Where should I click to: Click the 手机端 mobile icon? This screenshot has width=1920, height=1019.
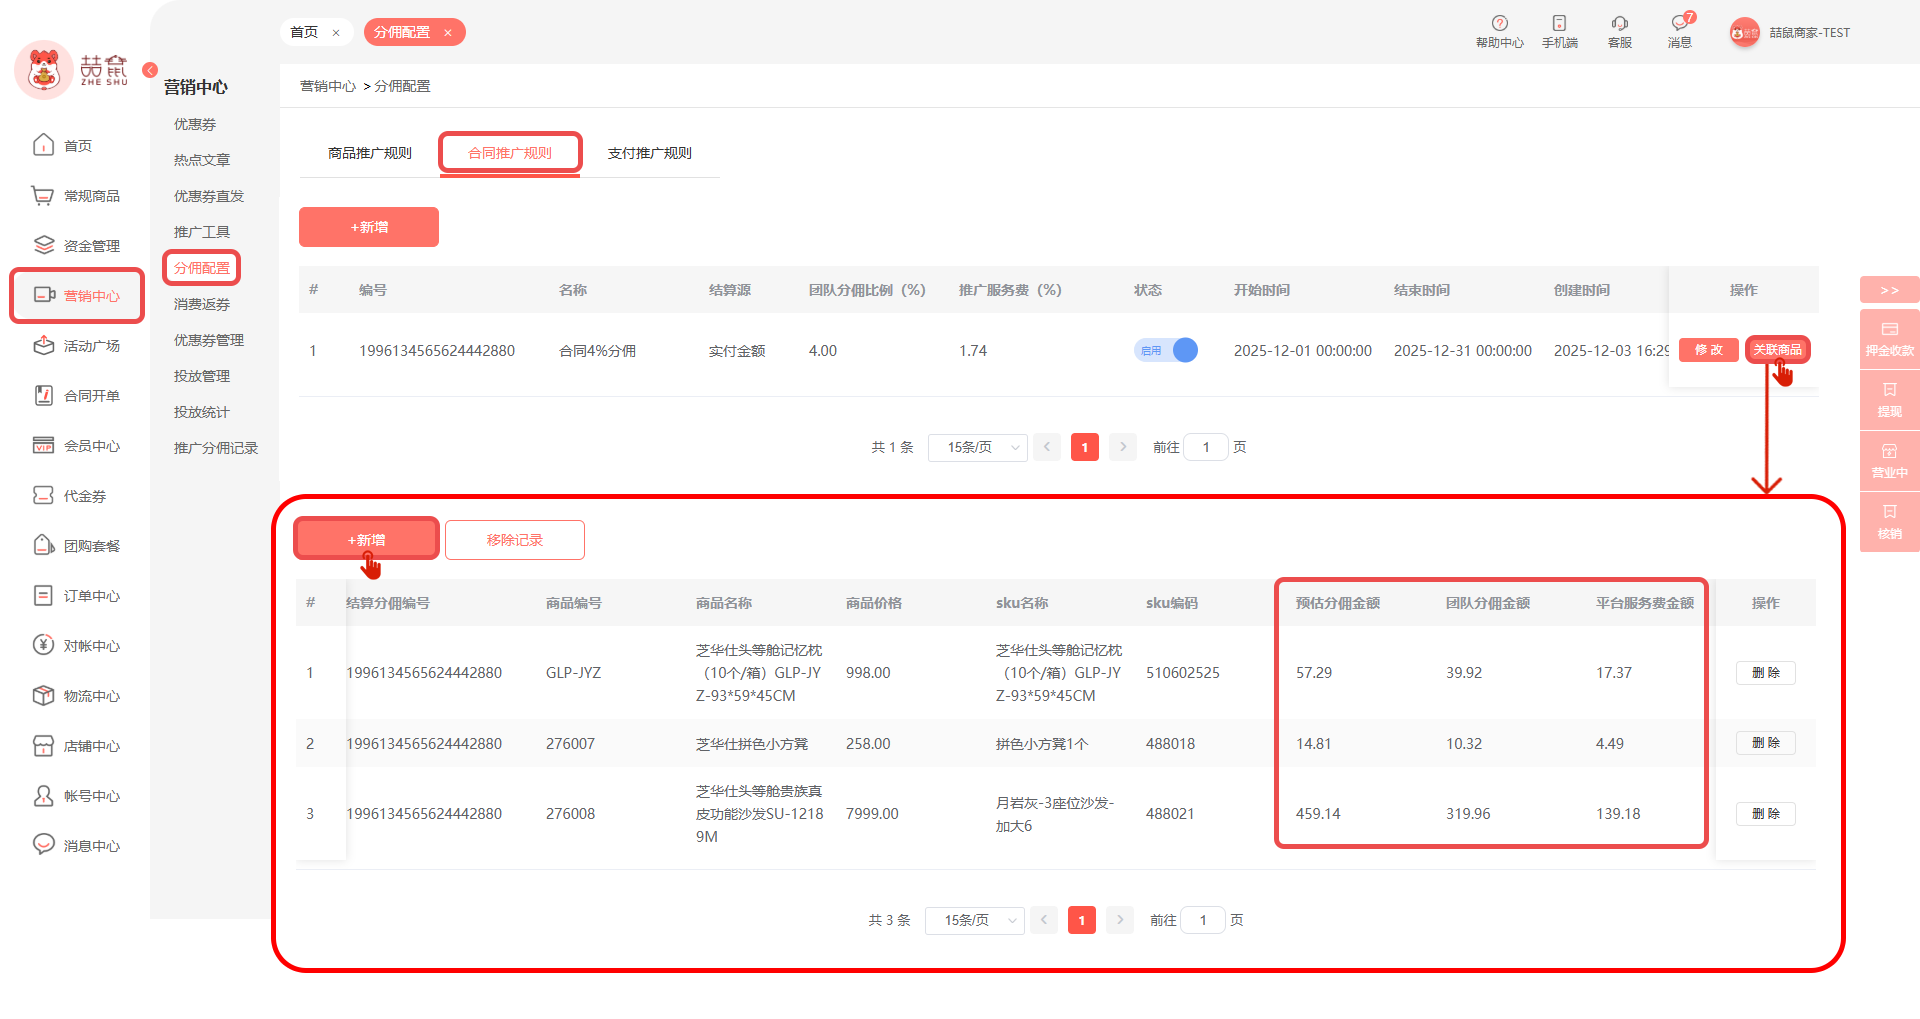[x=1559, y=24]
